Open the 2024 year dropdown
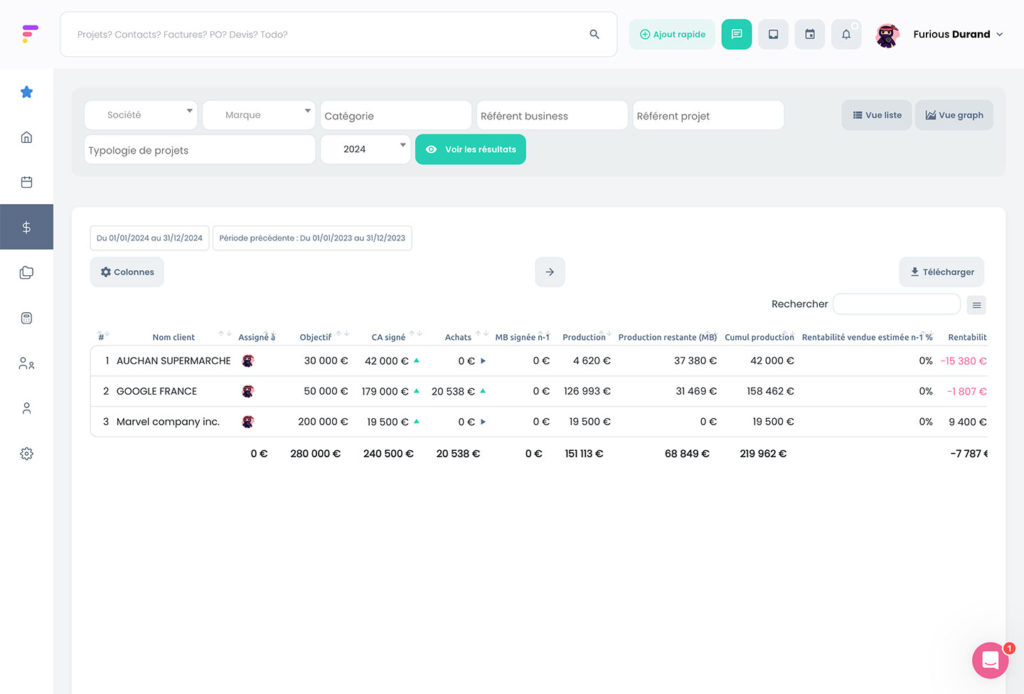1024x694 pixels. coord(365,149)
